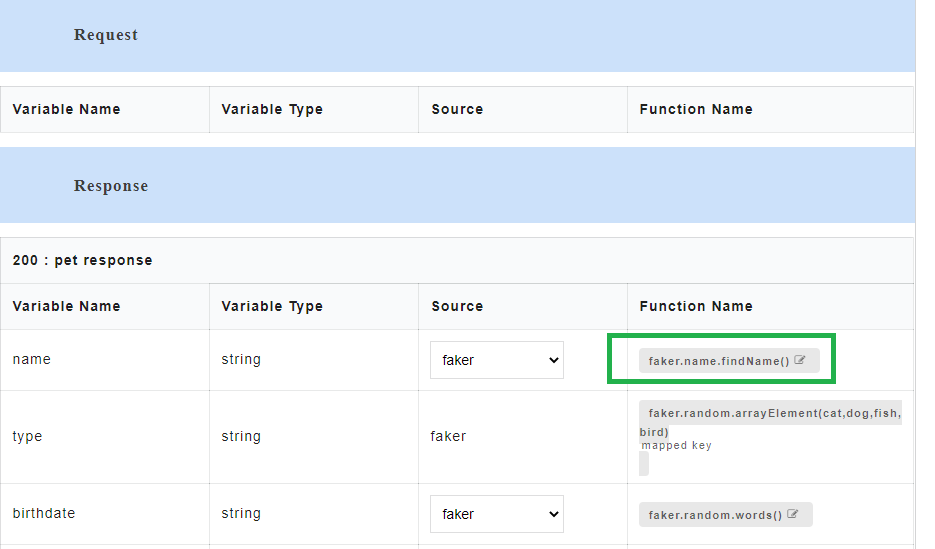Click the Request section header
The width and height of the screenshot is (935, 549).
[x=106, y=35]
